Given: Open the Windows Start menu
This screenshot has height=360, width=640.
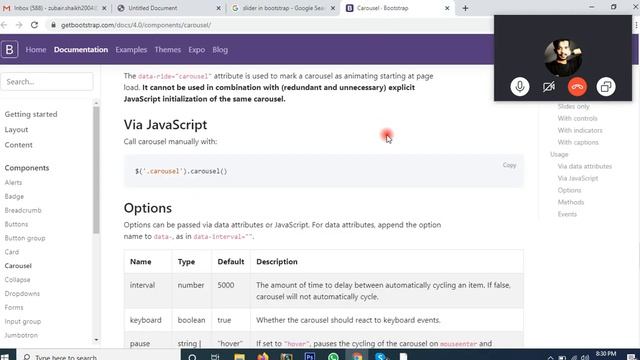Looking at the screenshot, I should (x=5, y=357).
